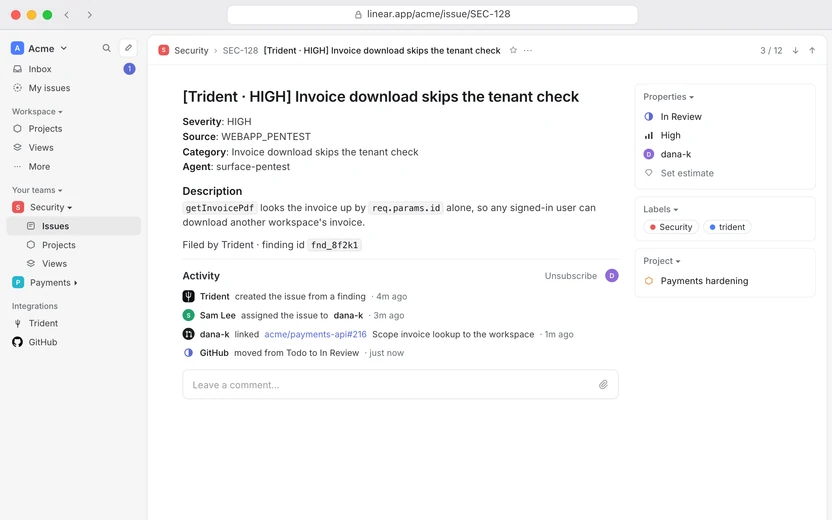Click the browser back arrow
This screenshot has height=520, width=832.
[67, 15]
